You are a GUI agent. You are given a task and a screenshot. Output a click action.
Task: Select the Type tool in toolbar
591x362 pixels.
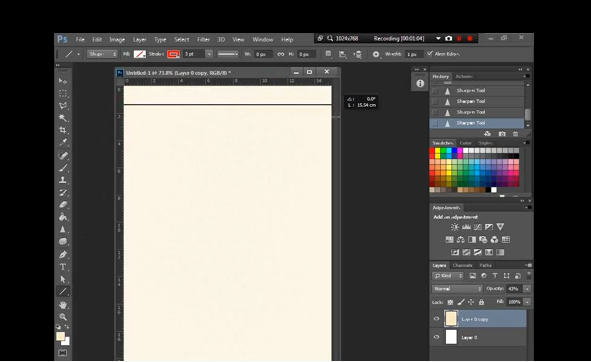click(x=63, y=267)
